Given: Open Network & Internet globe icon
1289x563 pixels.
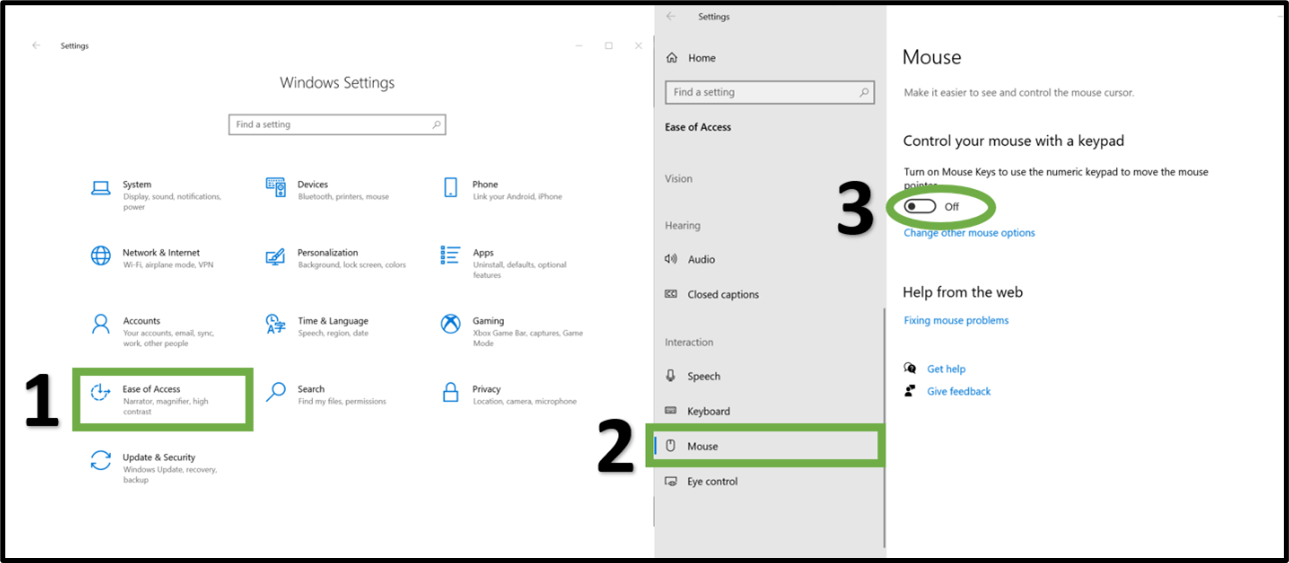Looking at the screenshot, I should coord(101,256).
